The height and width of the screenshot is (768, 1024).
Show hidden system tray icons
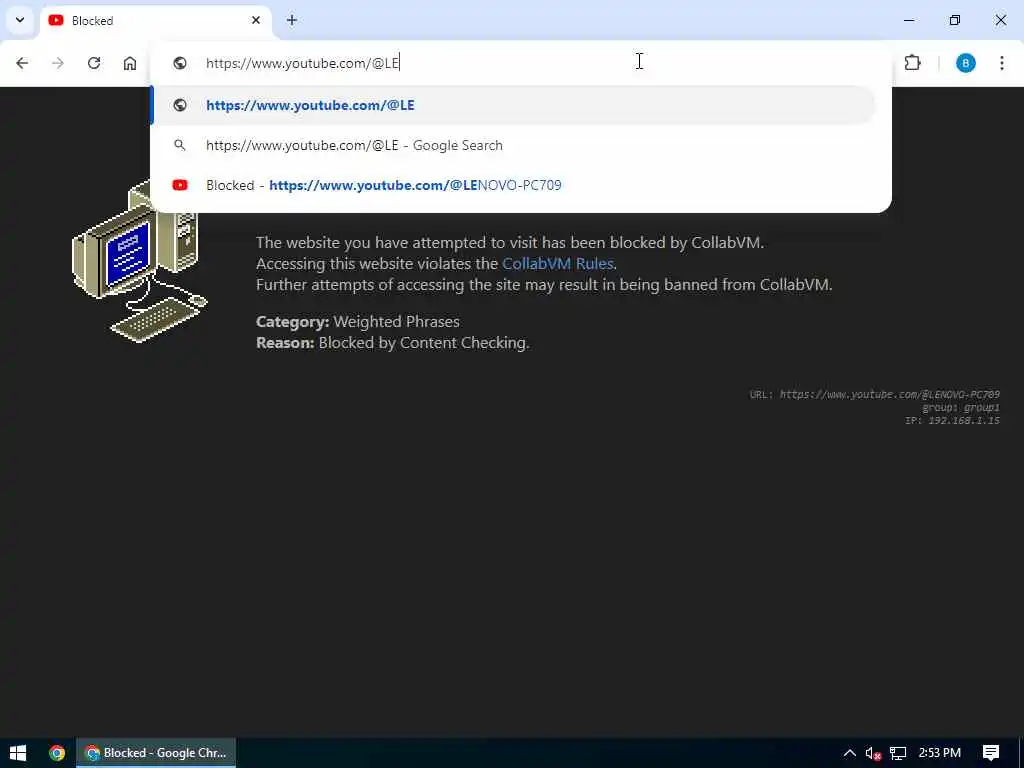(850, 753)
